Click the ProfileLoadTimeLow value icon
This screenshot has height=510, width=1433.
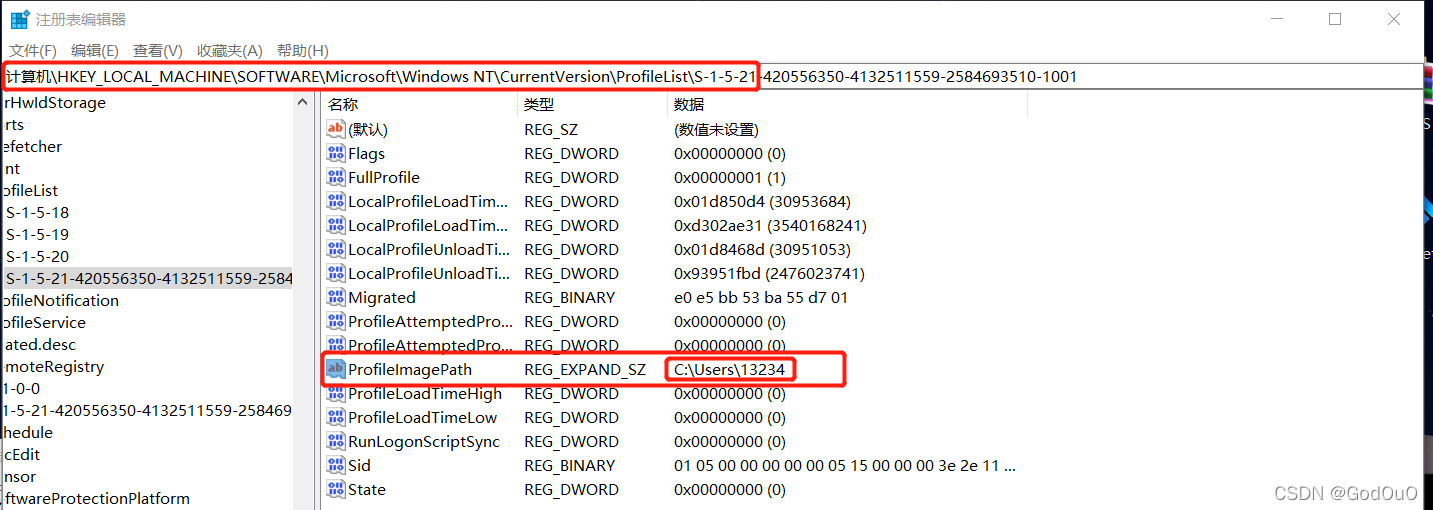pyautogui.click(x=336, y=417)
